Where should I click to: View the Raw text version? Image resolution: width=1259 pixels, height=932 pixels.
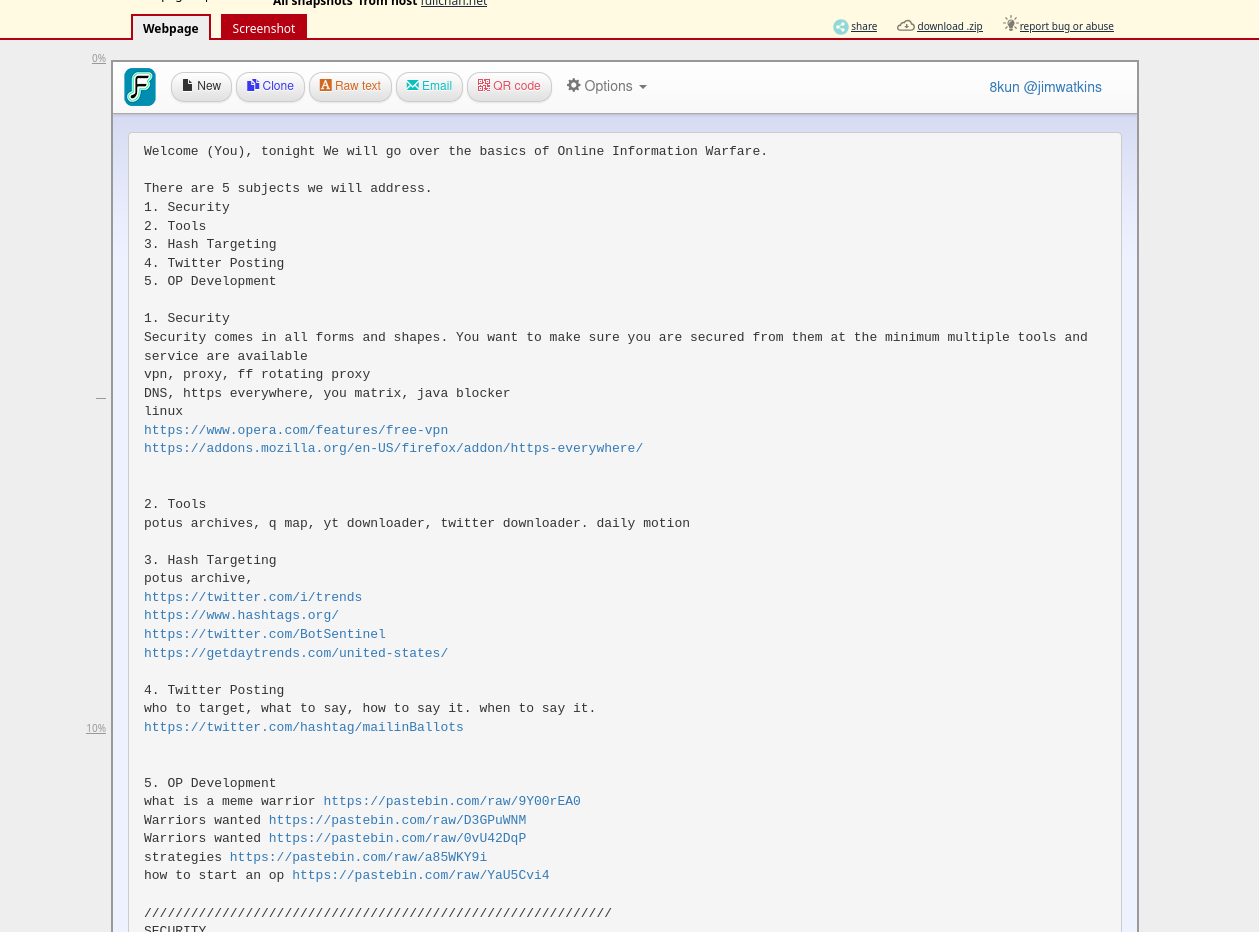click(x=350, y=87)
